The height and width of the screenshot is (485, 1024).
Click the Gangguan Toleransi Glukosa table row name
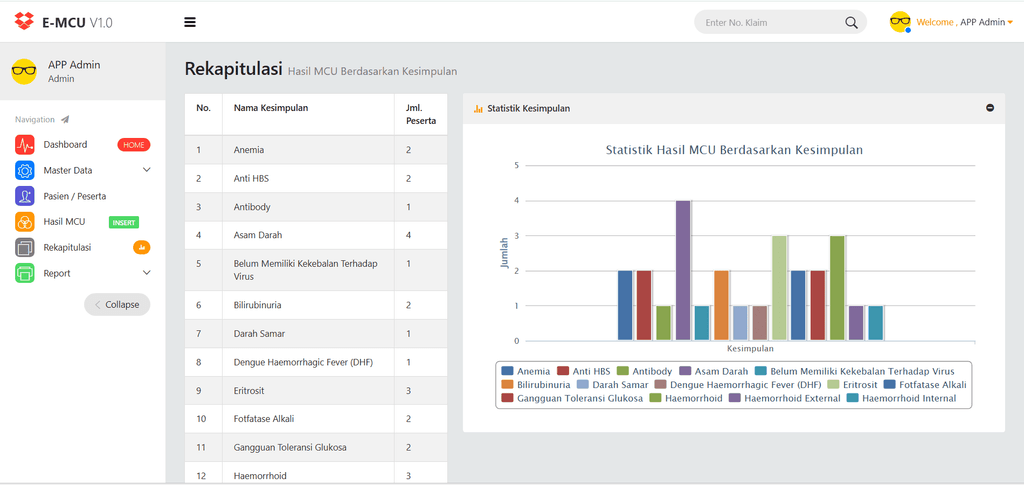click(290, 447)
